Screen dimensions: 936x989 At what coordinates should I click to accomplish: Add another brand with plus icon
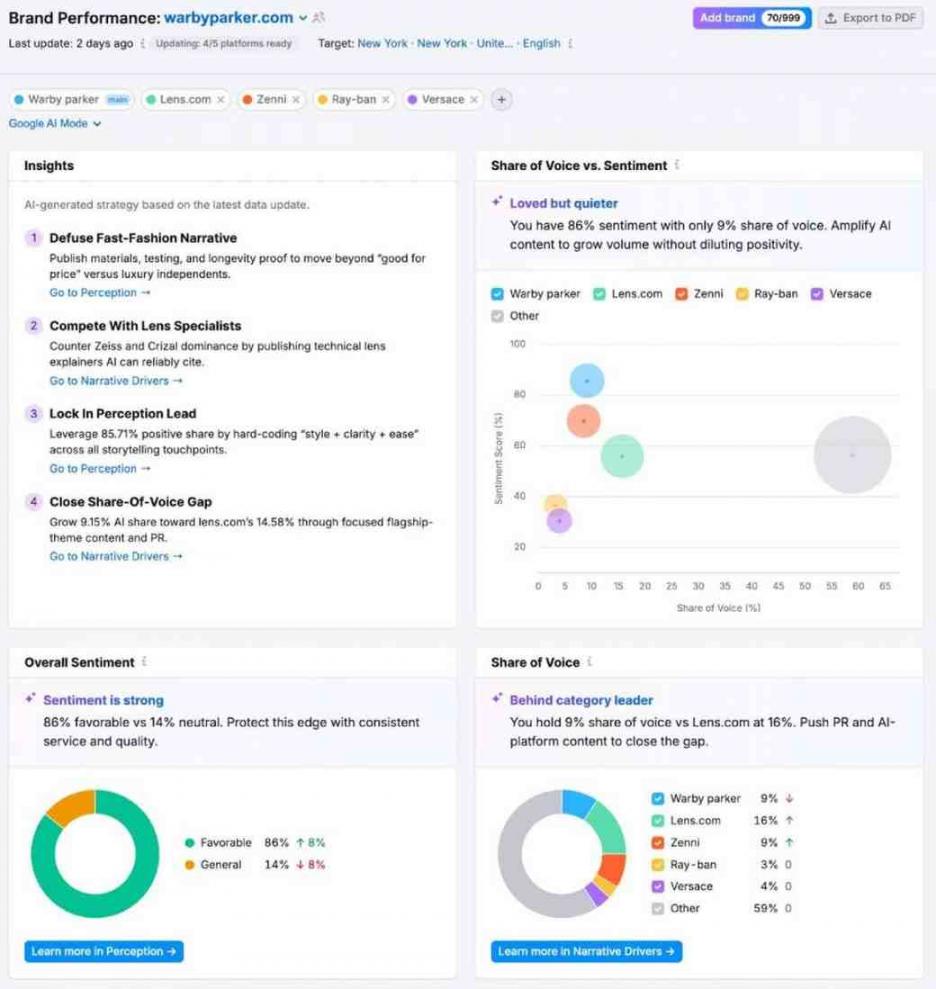(x=501, y=100)
